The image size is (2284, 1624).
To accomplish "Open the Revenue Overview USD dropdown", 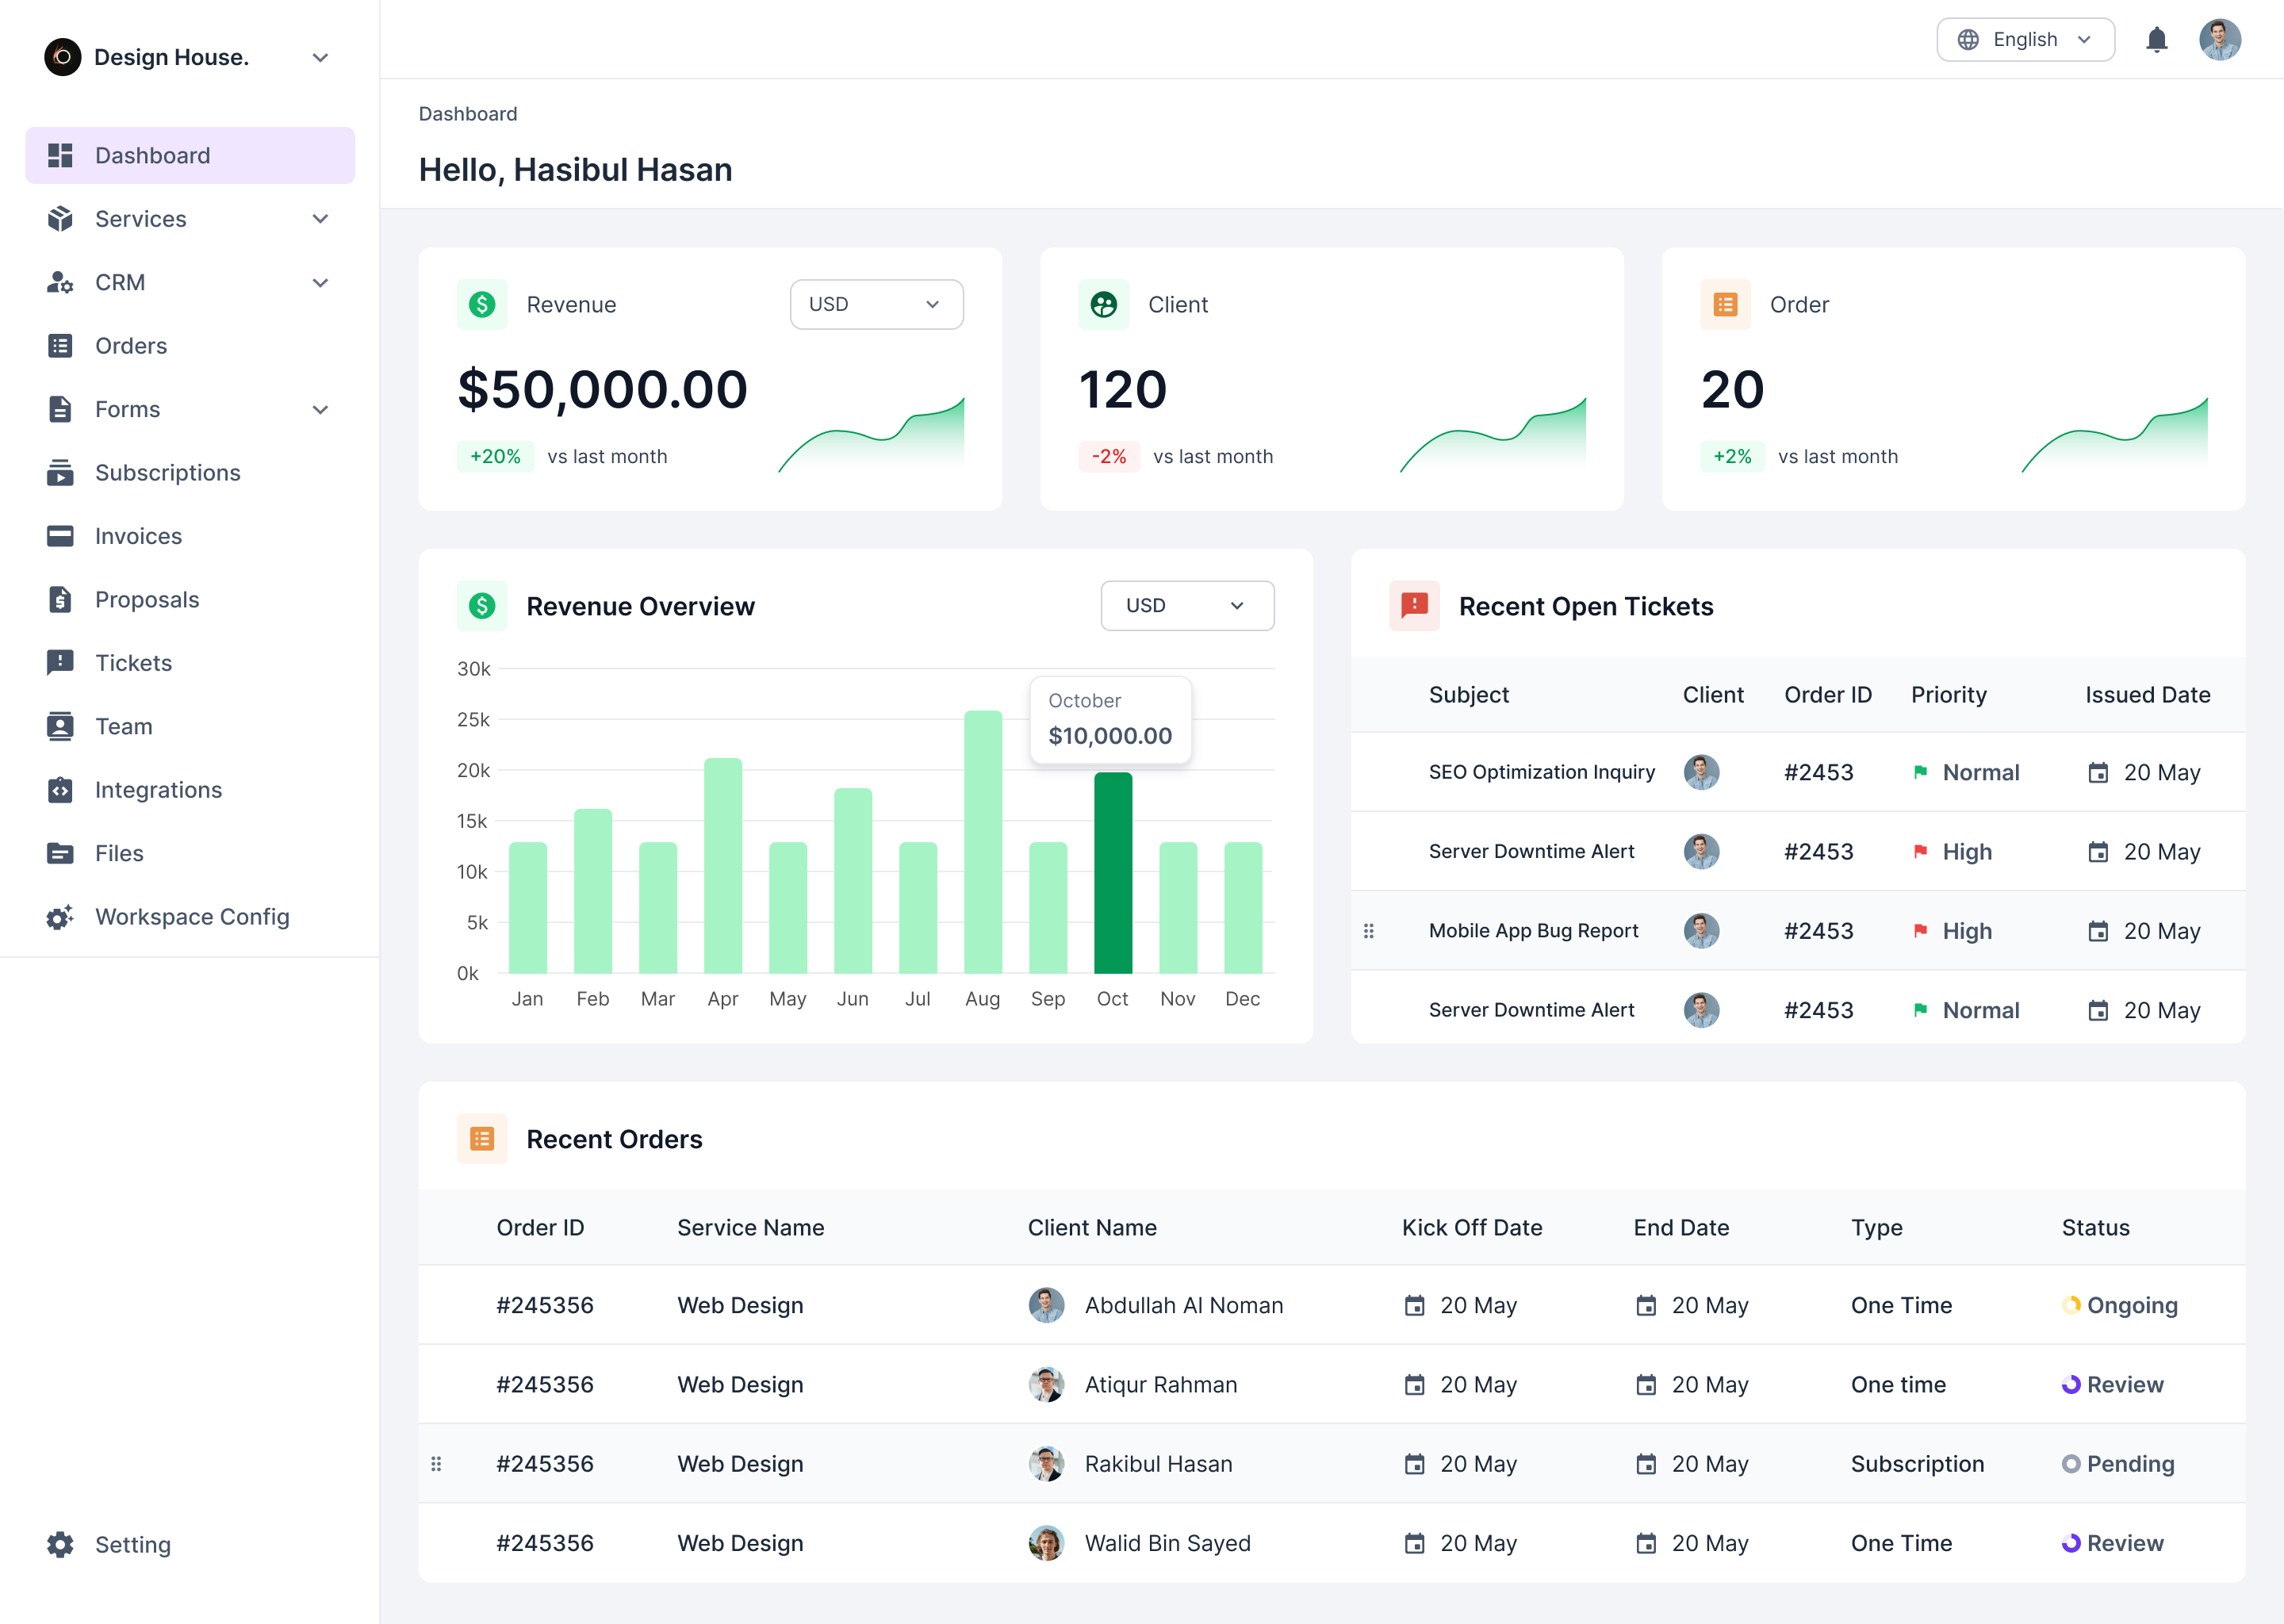I will click(1187, 606).
